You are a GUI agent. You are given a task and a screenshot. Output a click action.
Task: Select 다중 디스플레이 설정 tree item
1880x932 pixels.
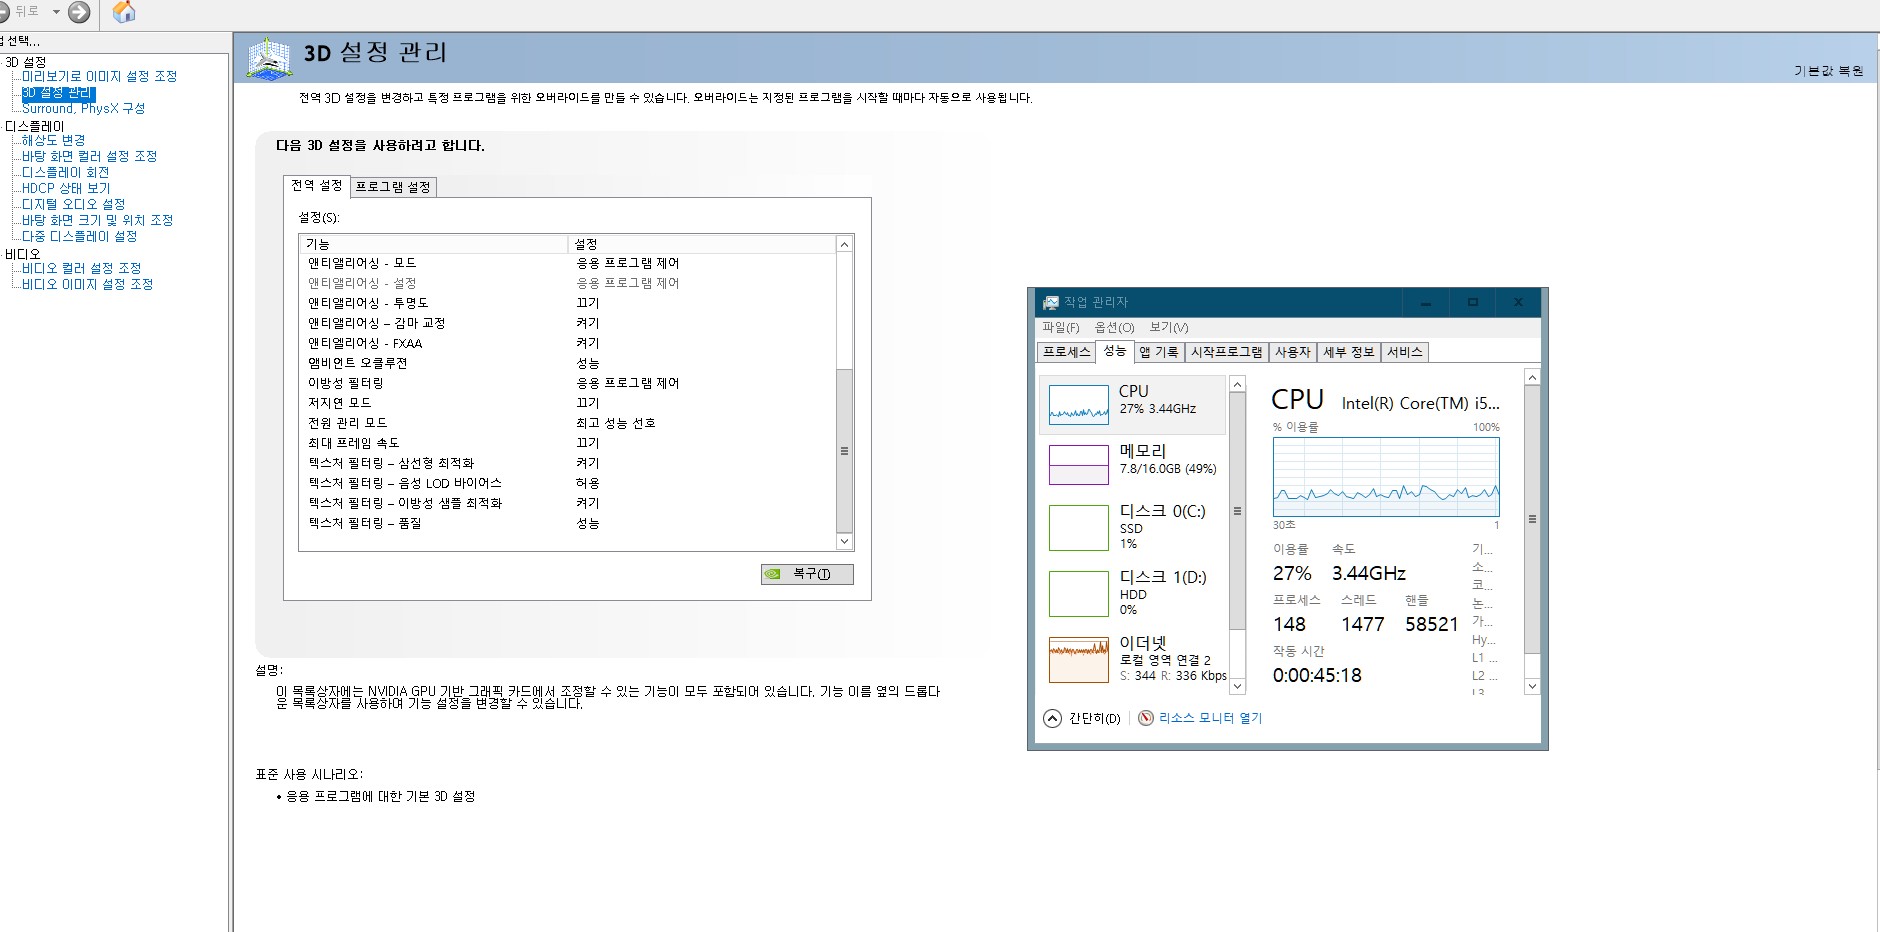[x=79, y=236]
